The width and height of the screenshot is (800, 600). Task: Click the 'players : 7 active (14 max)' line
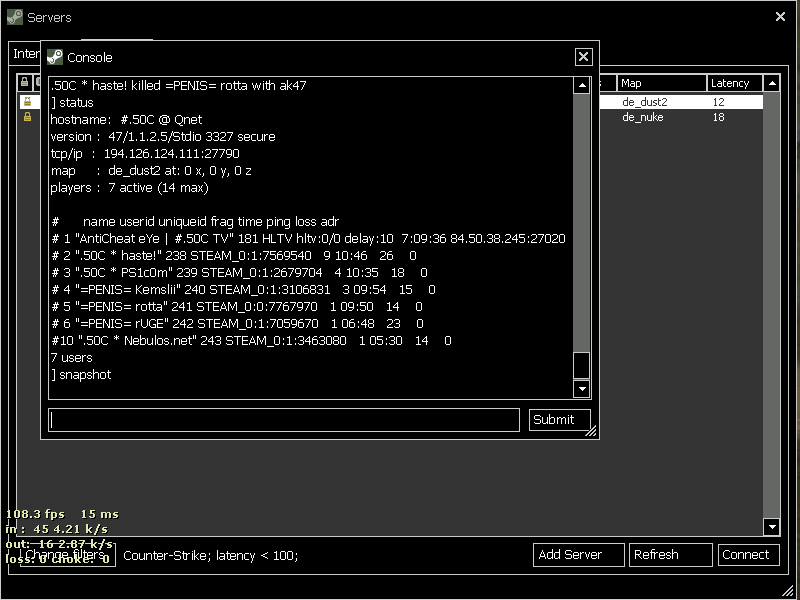tap(129, 187)
